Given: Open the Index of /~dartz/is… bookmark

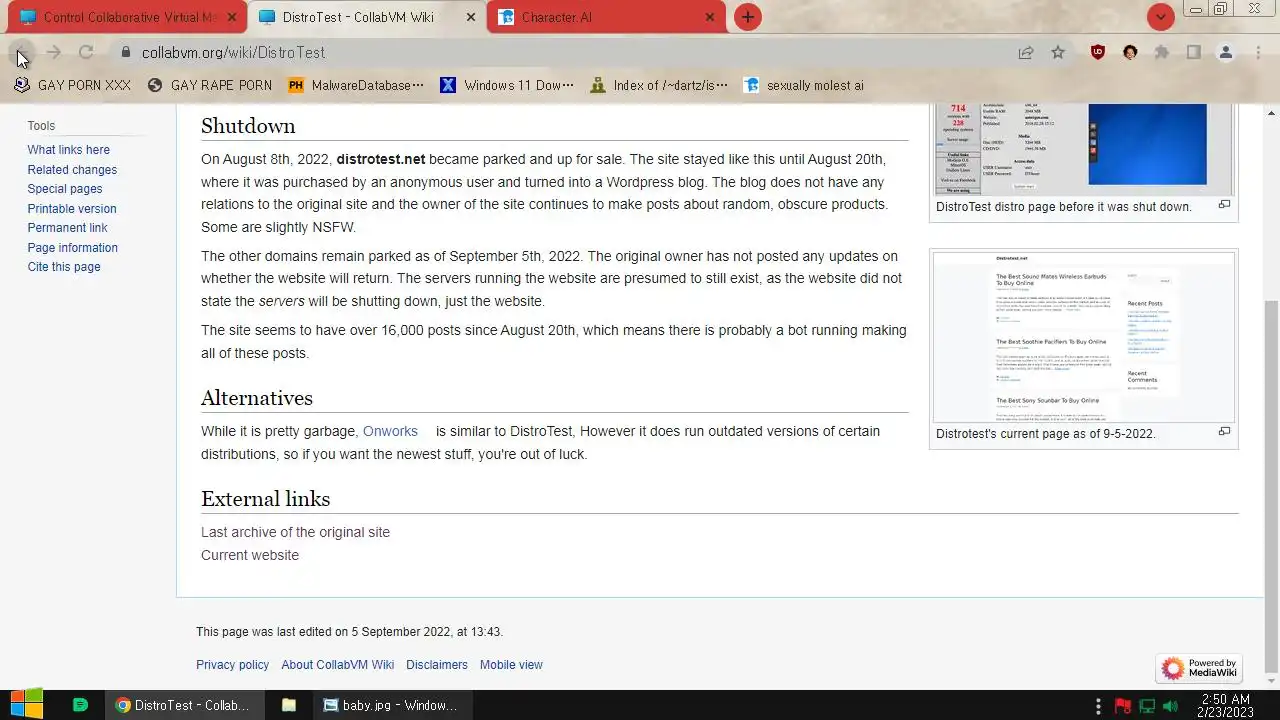Looking at the screenshot, I should [x=659, y=85].
